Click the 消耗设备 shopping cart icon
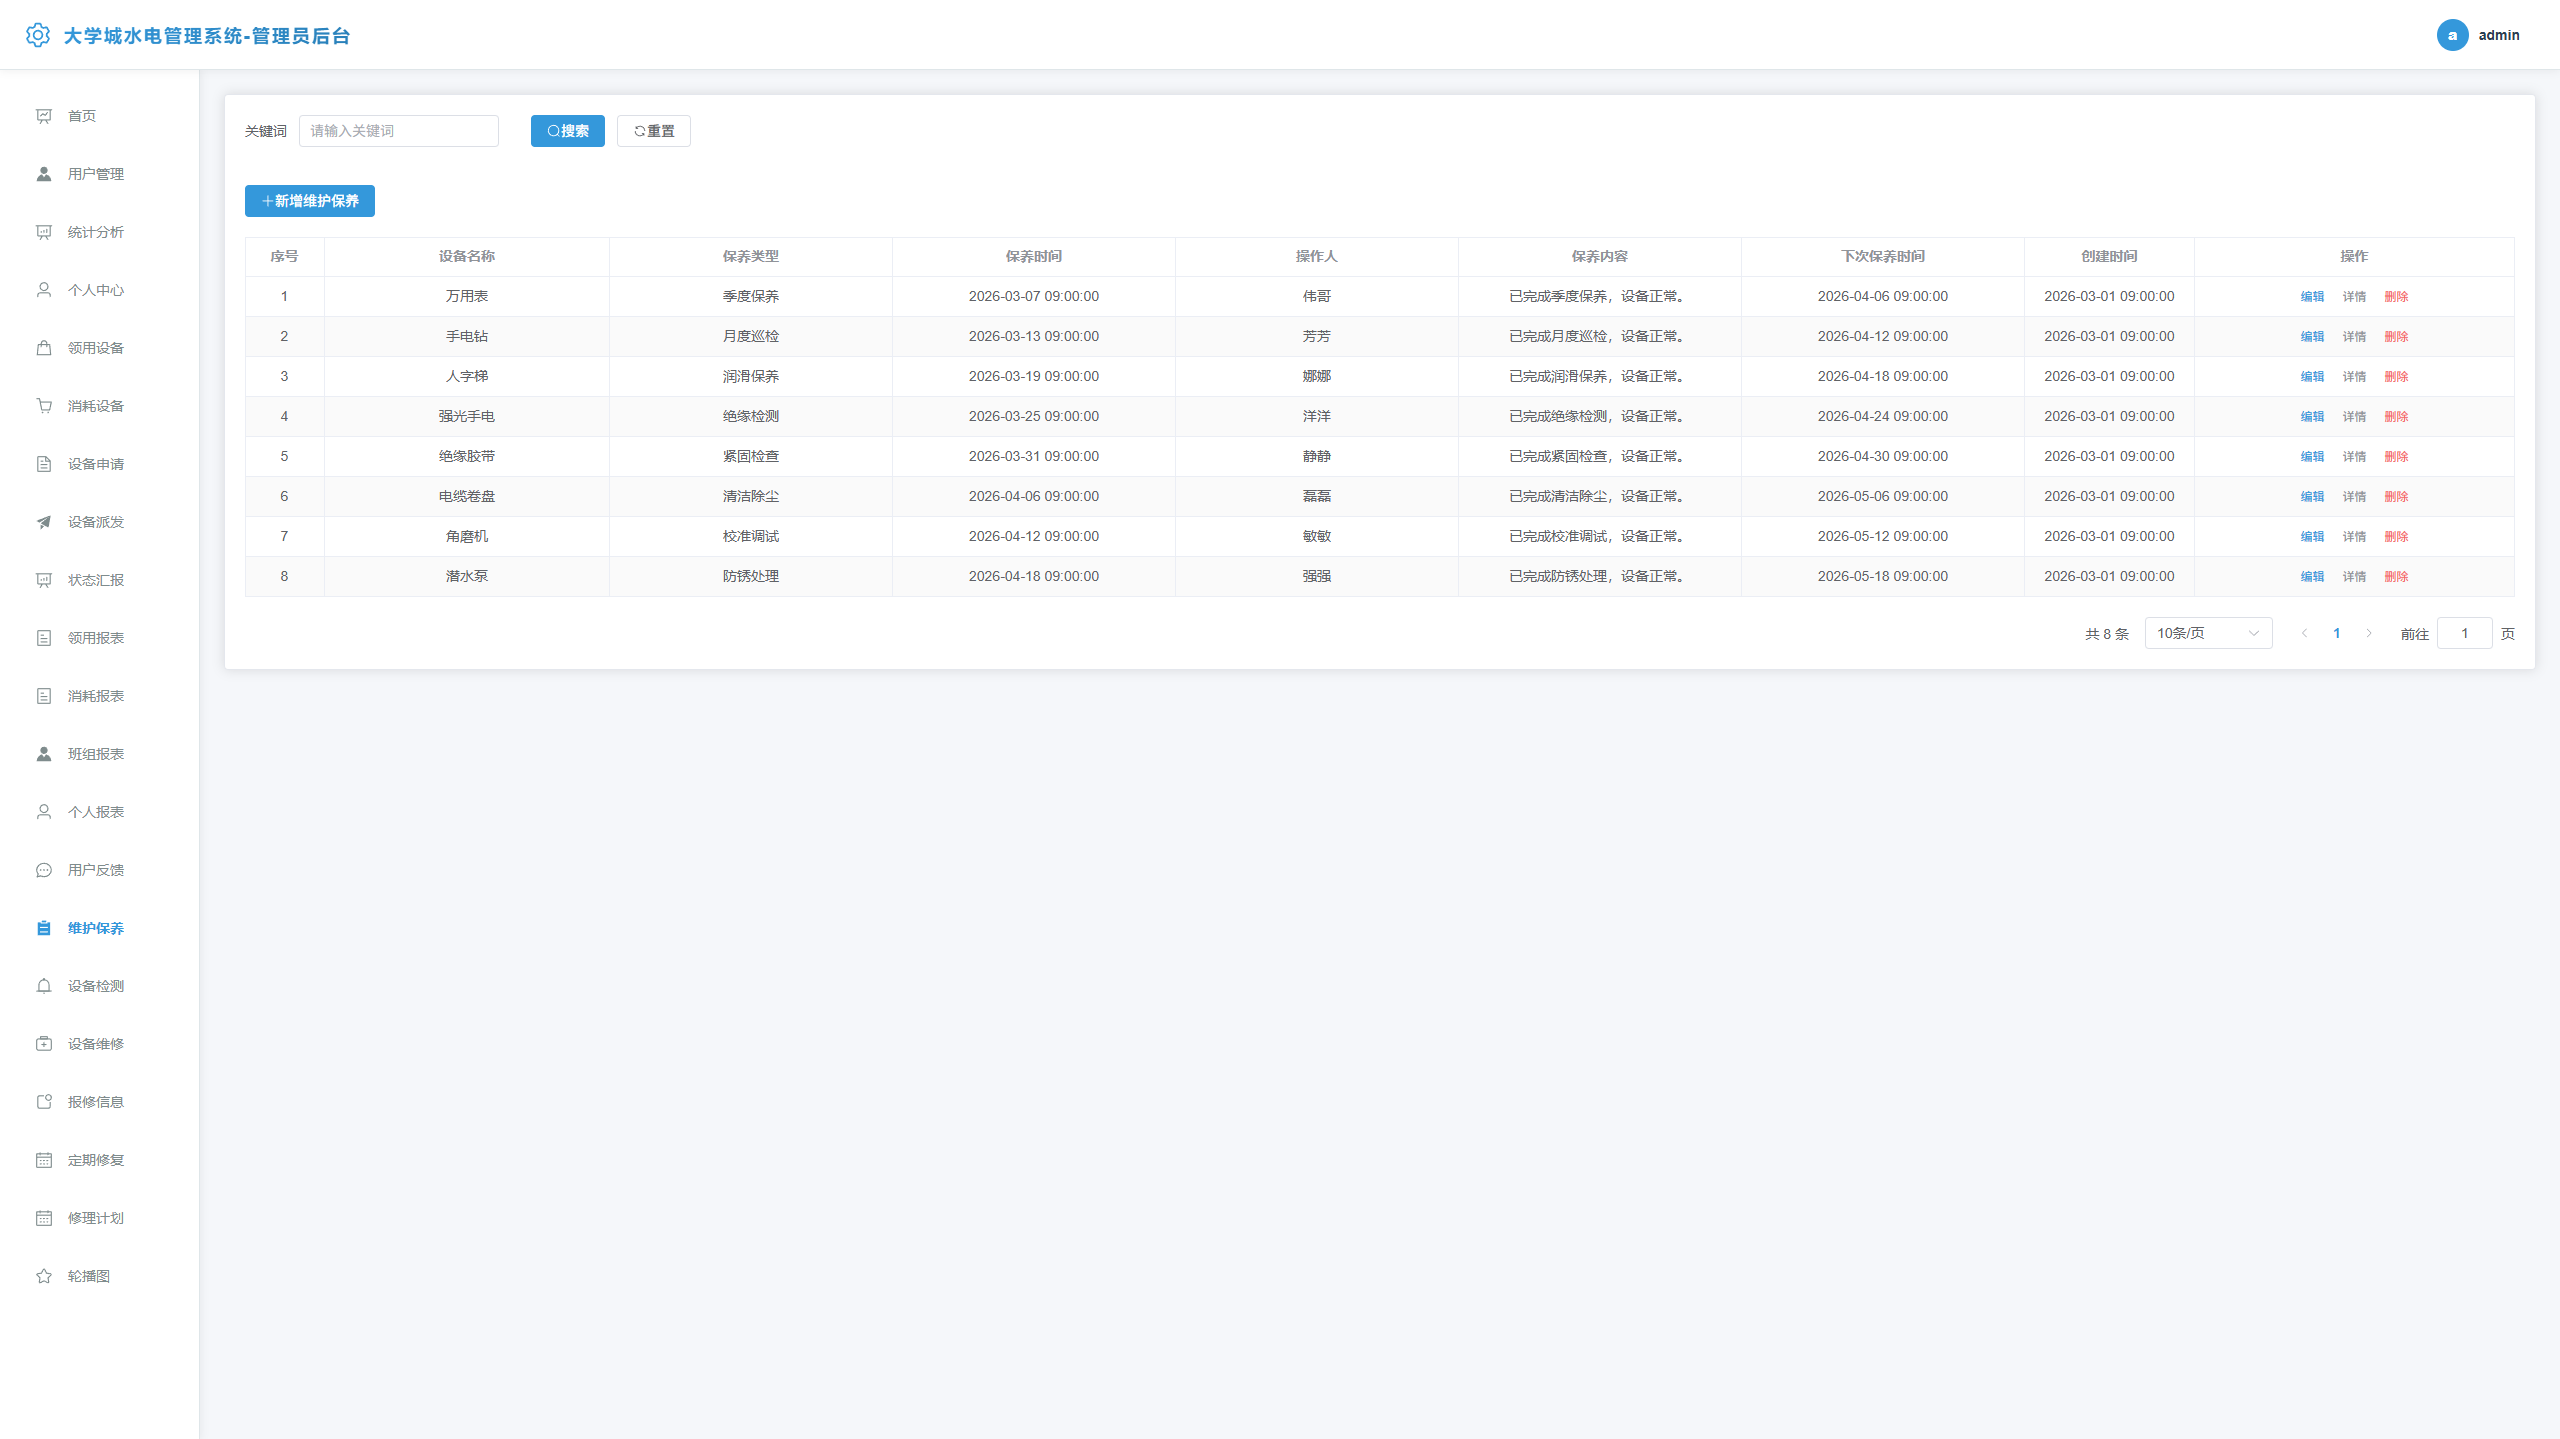Viewport: 2560px width, 1439px height. coord(44,406)
